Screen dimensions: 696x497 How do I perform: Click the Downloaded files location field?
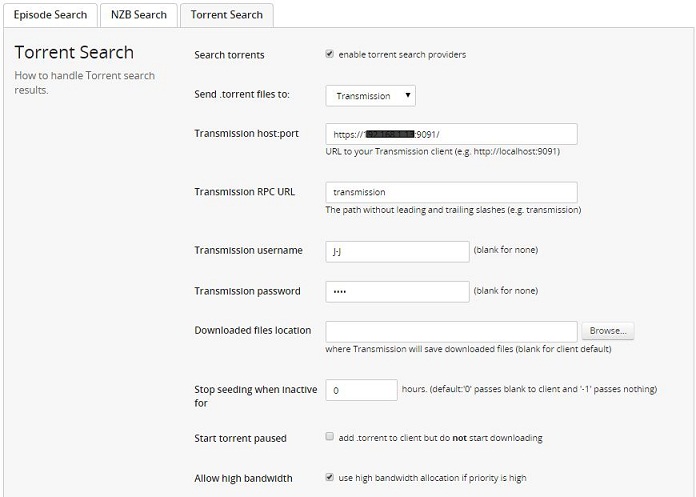point(451,331)
